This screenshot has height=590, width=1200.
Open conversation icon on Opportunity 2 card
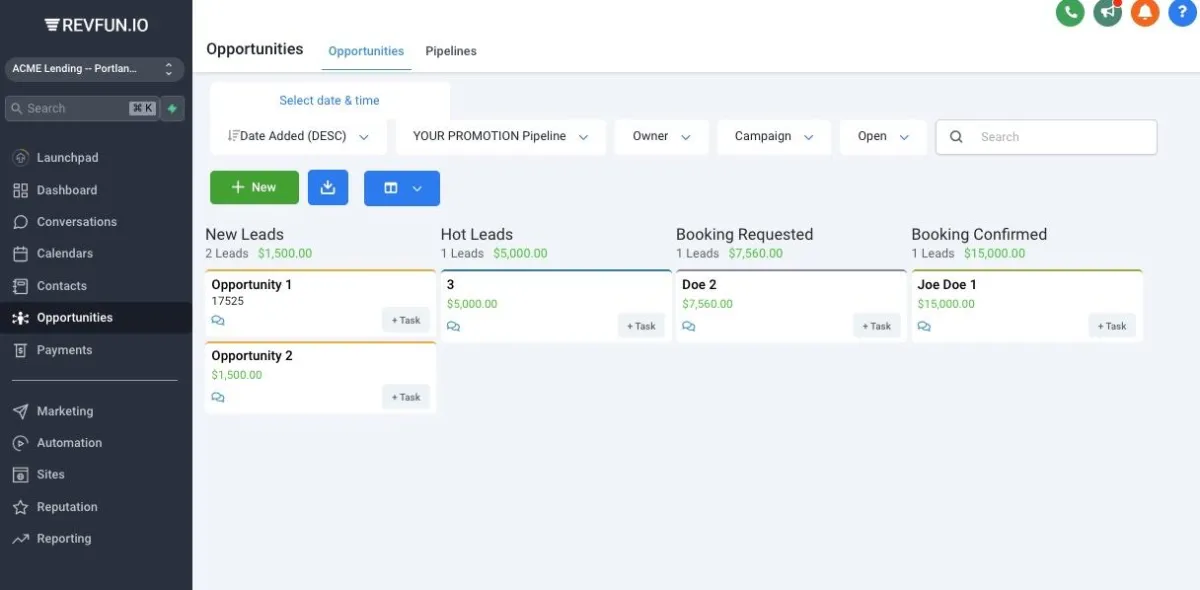[x=218, y=397]
